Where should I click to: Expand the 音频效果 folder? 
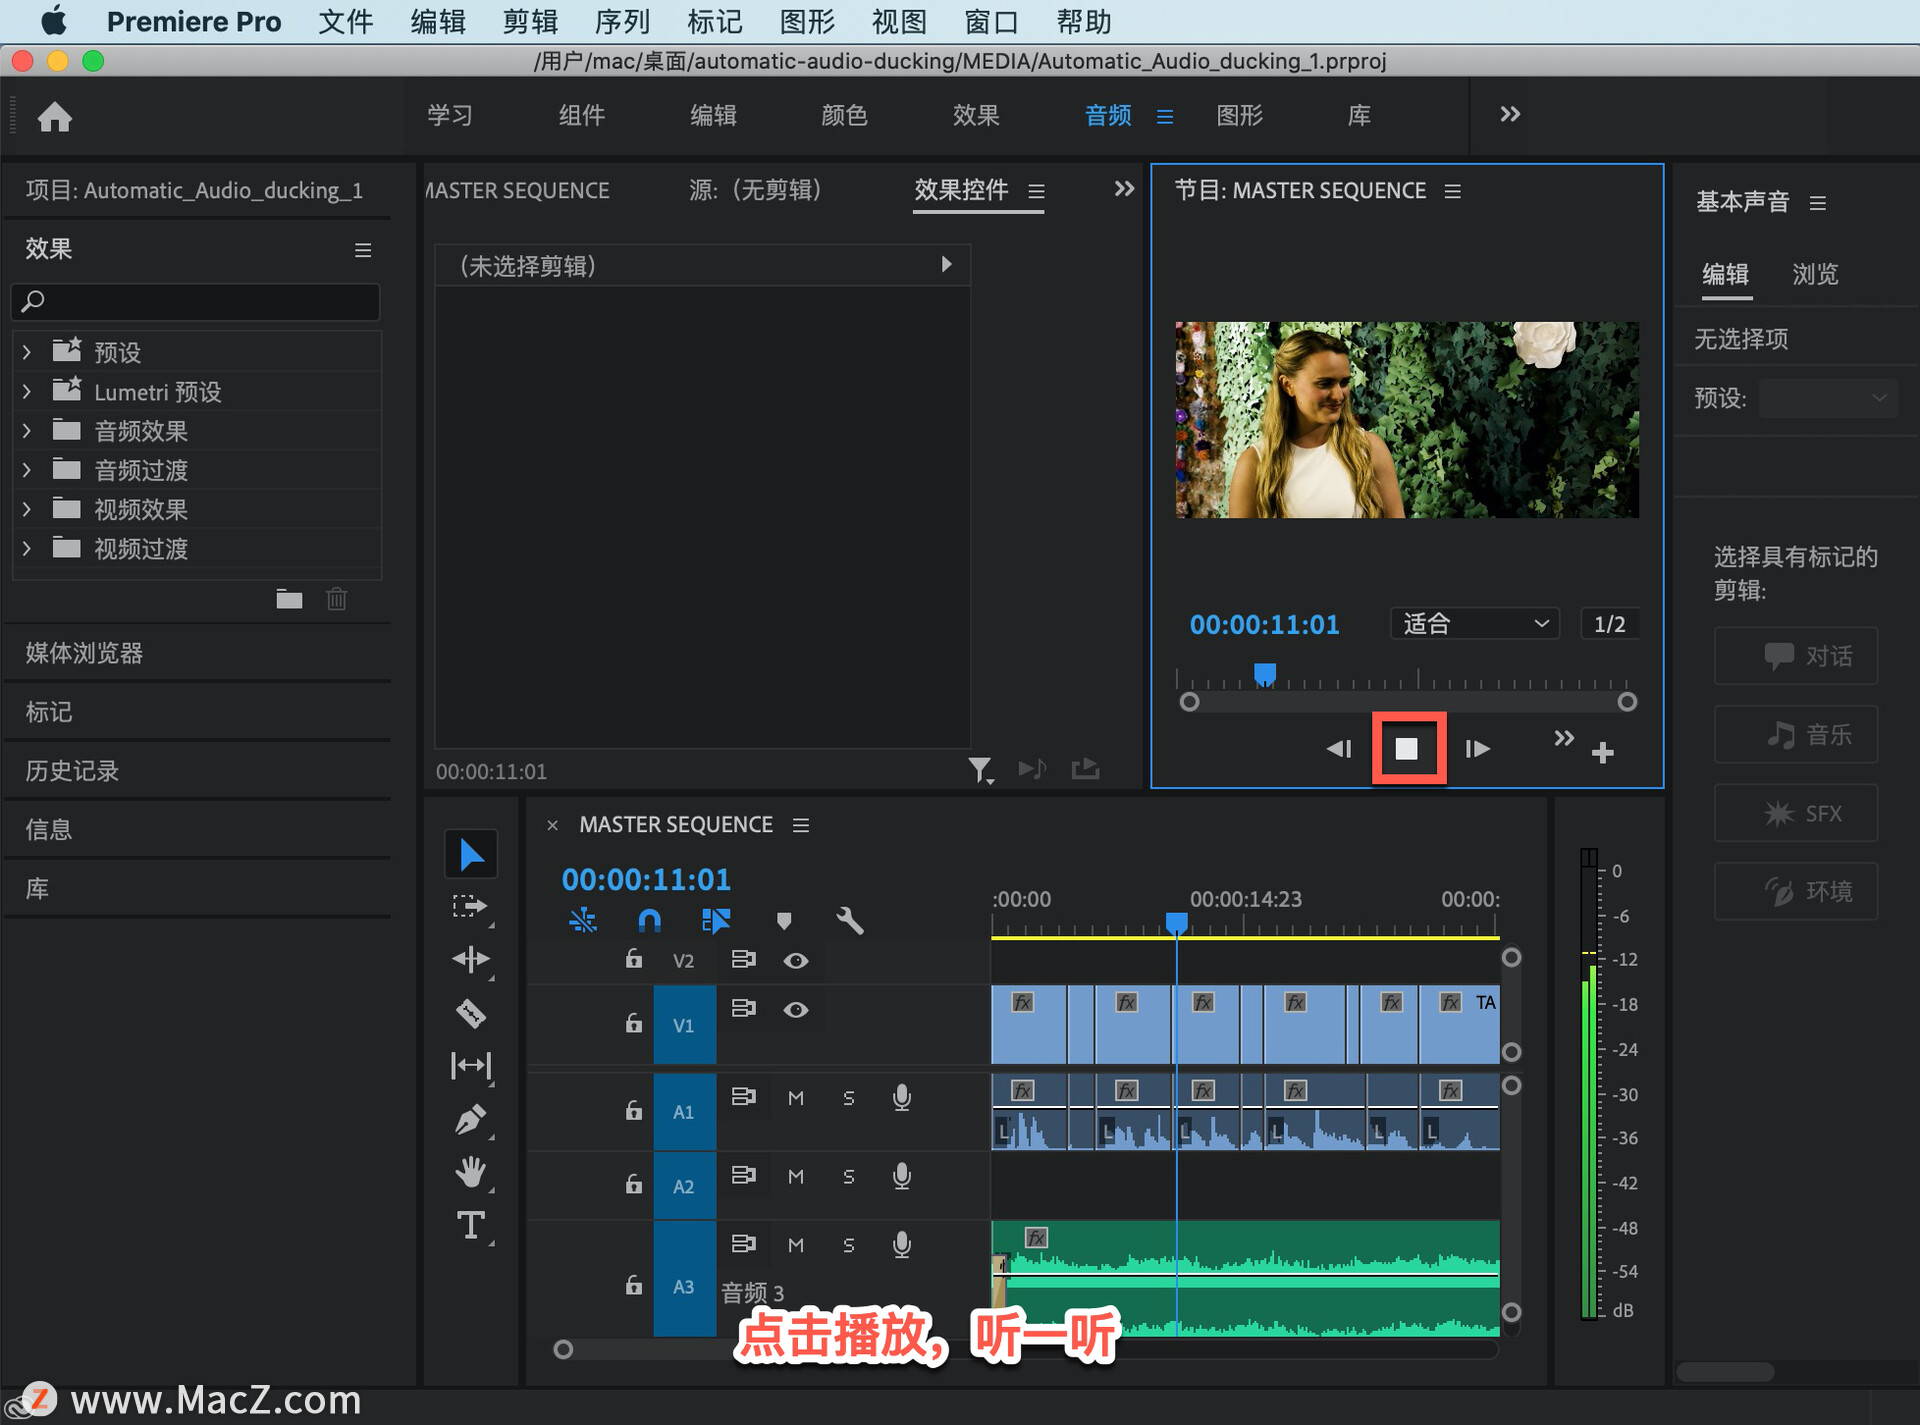coord(27,431)
